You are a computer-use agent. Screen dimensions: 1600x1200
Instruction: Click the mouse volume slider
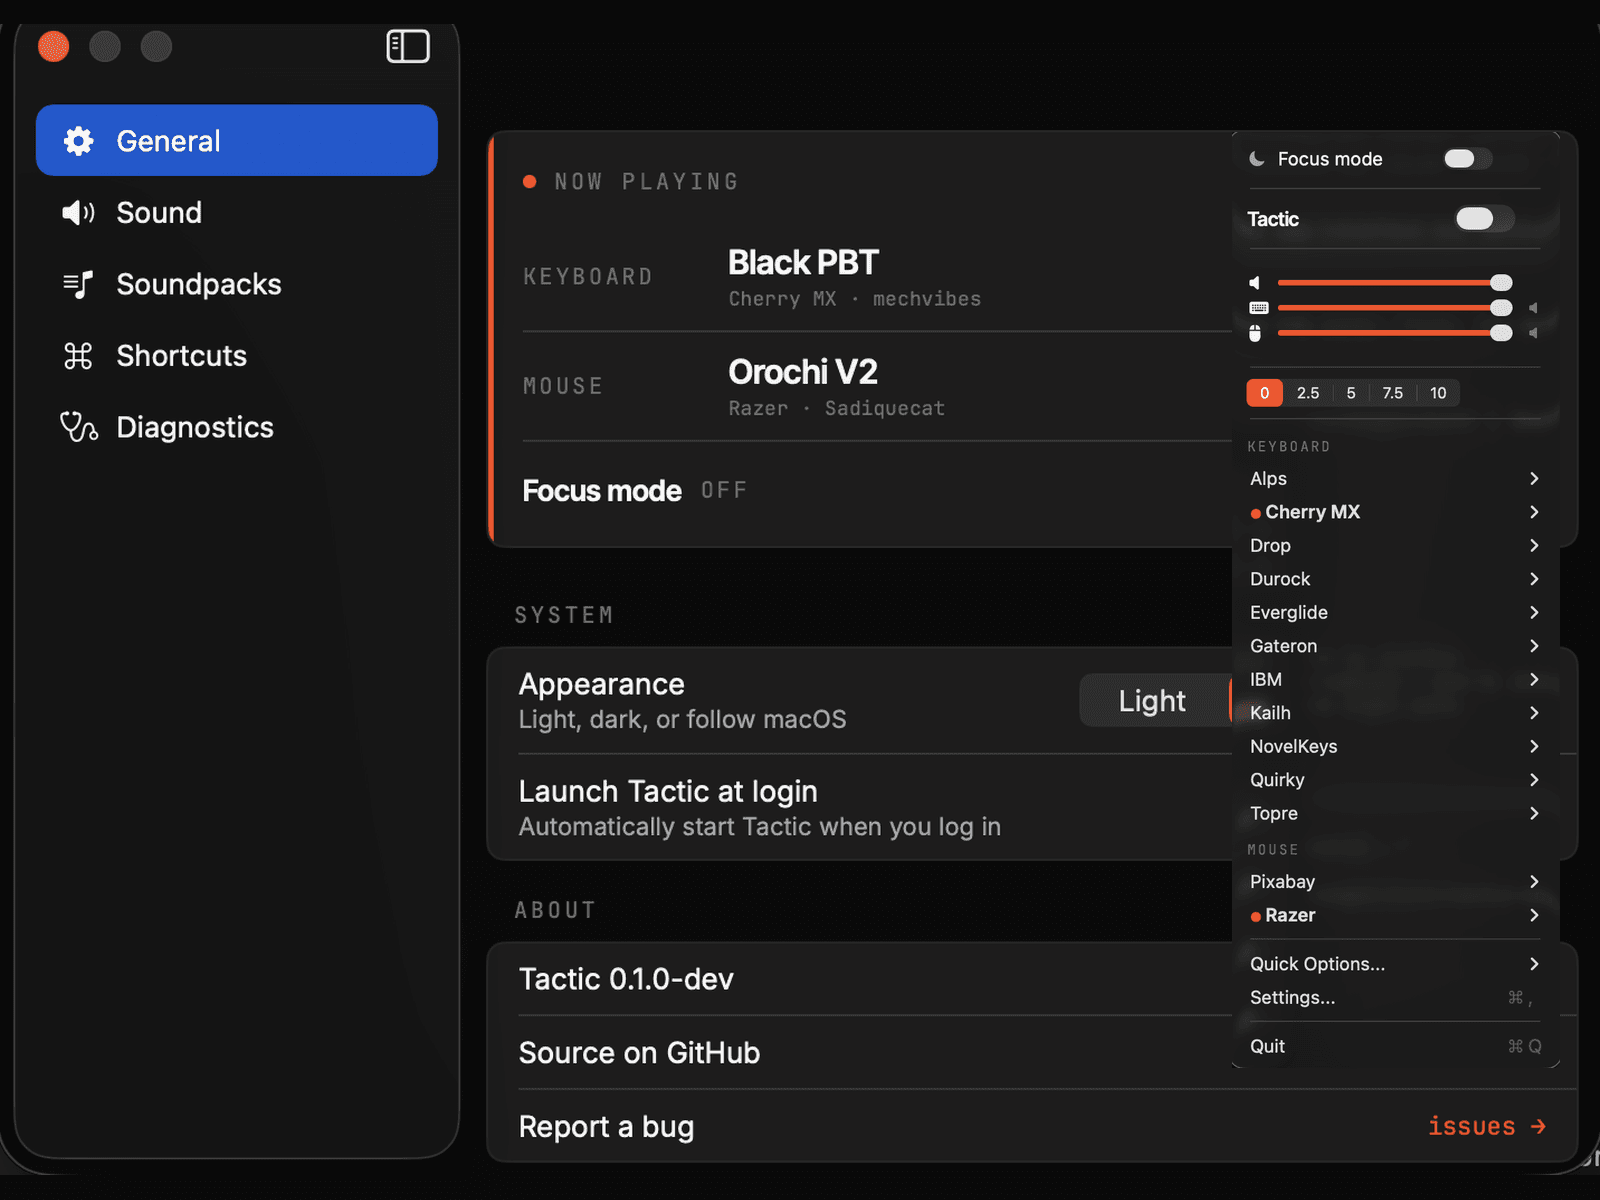1394,333
